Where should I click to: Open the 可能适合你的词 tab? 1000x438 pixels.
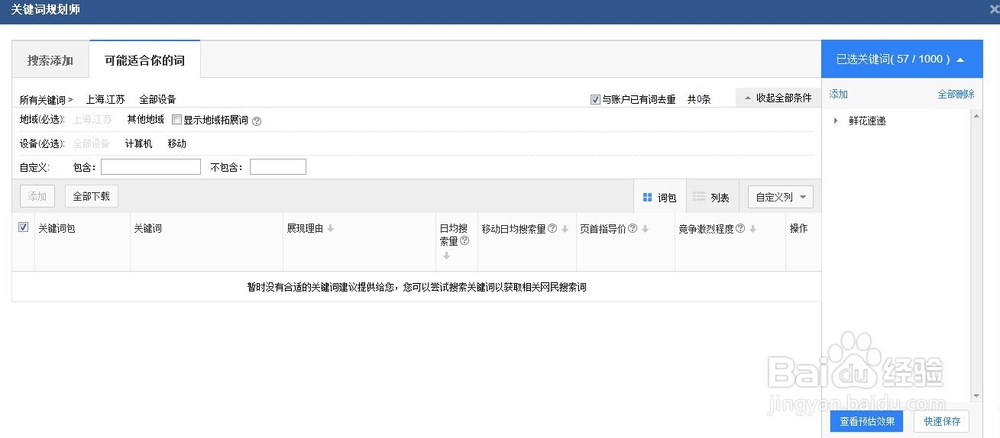tap(145, 61)
